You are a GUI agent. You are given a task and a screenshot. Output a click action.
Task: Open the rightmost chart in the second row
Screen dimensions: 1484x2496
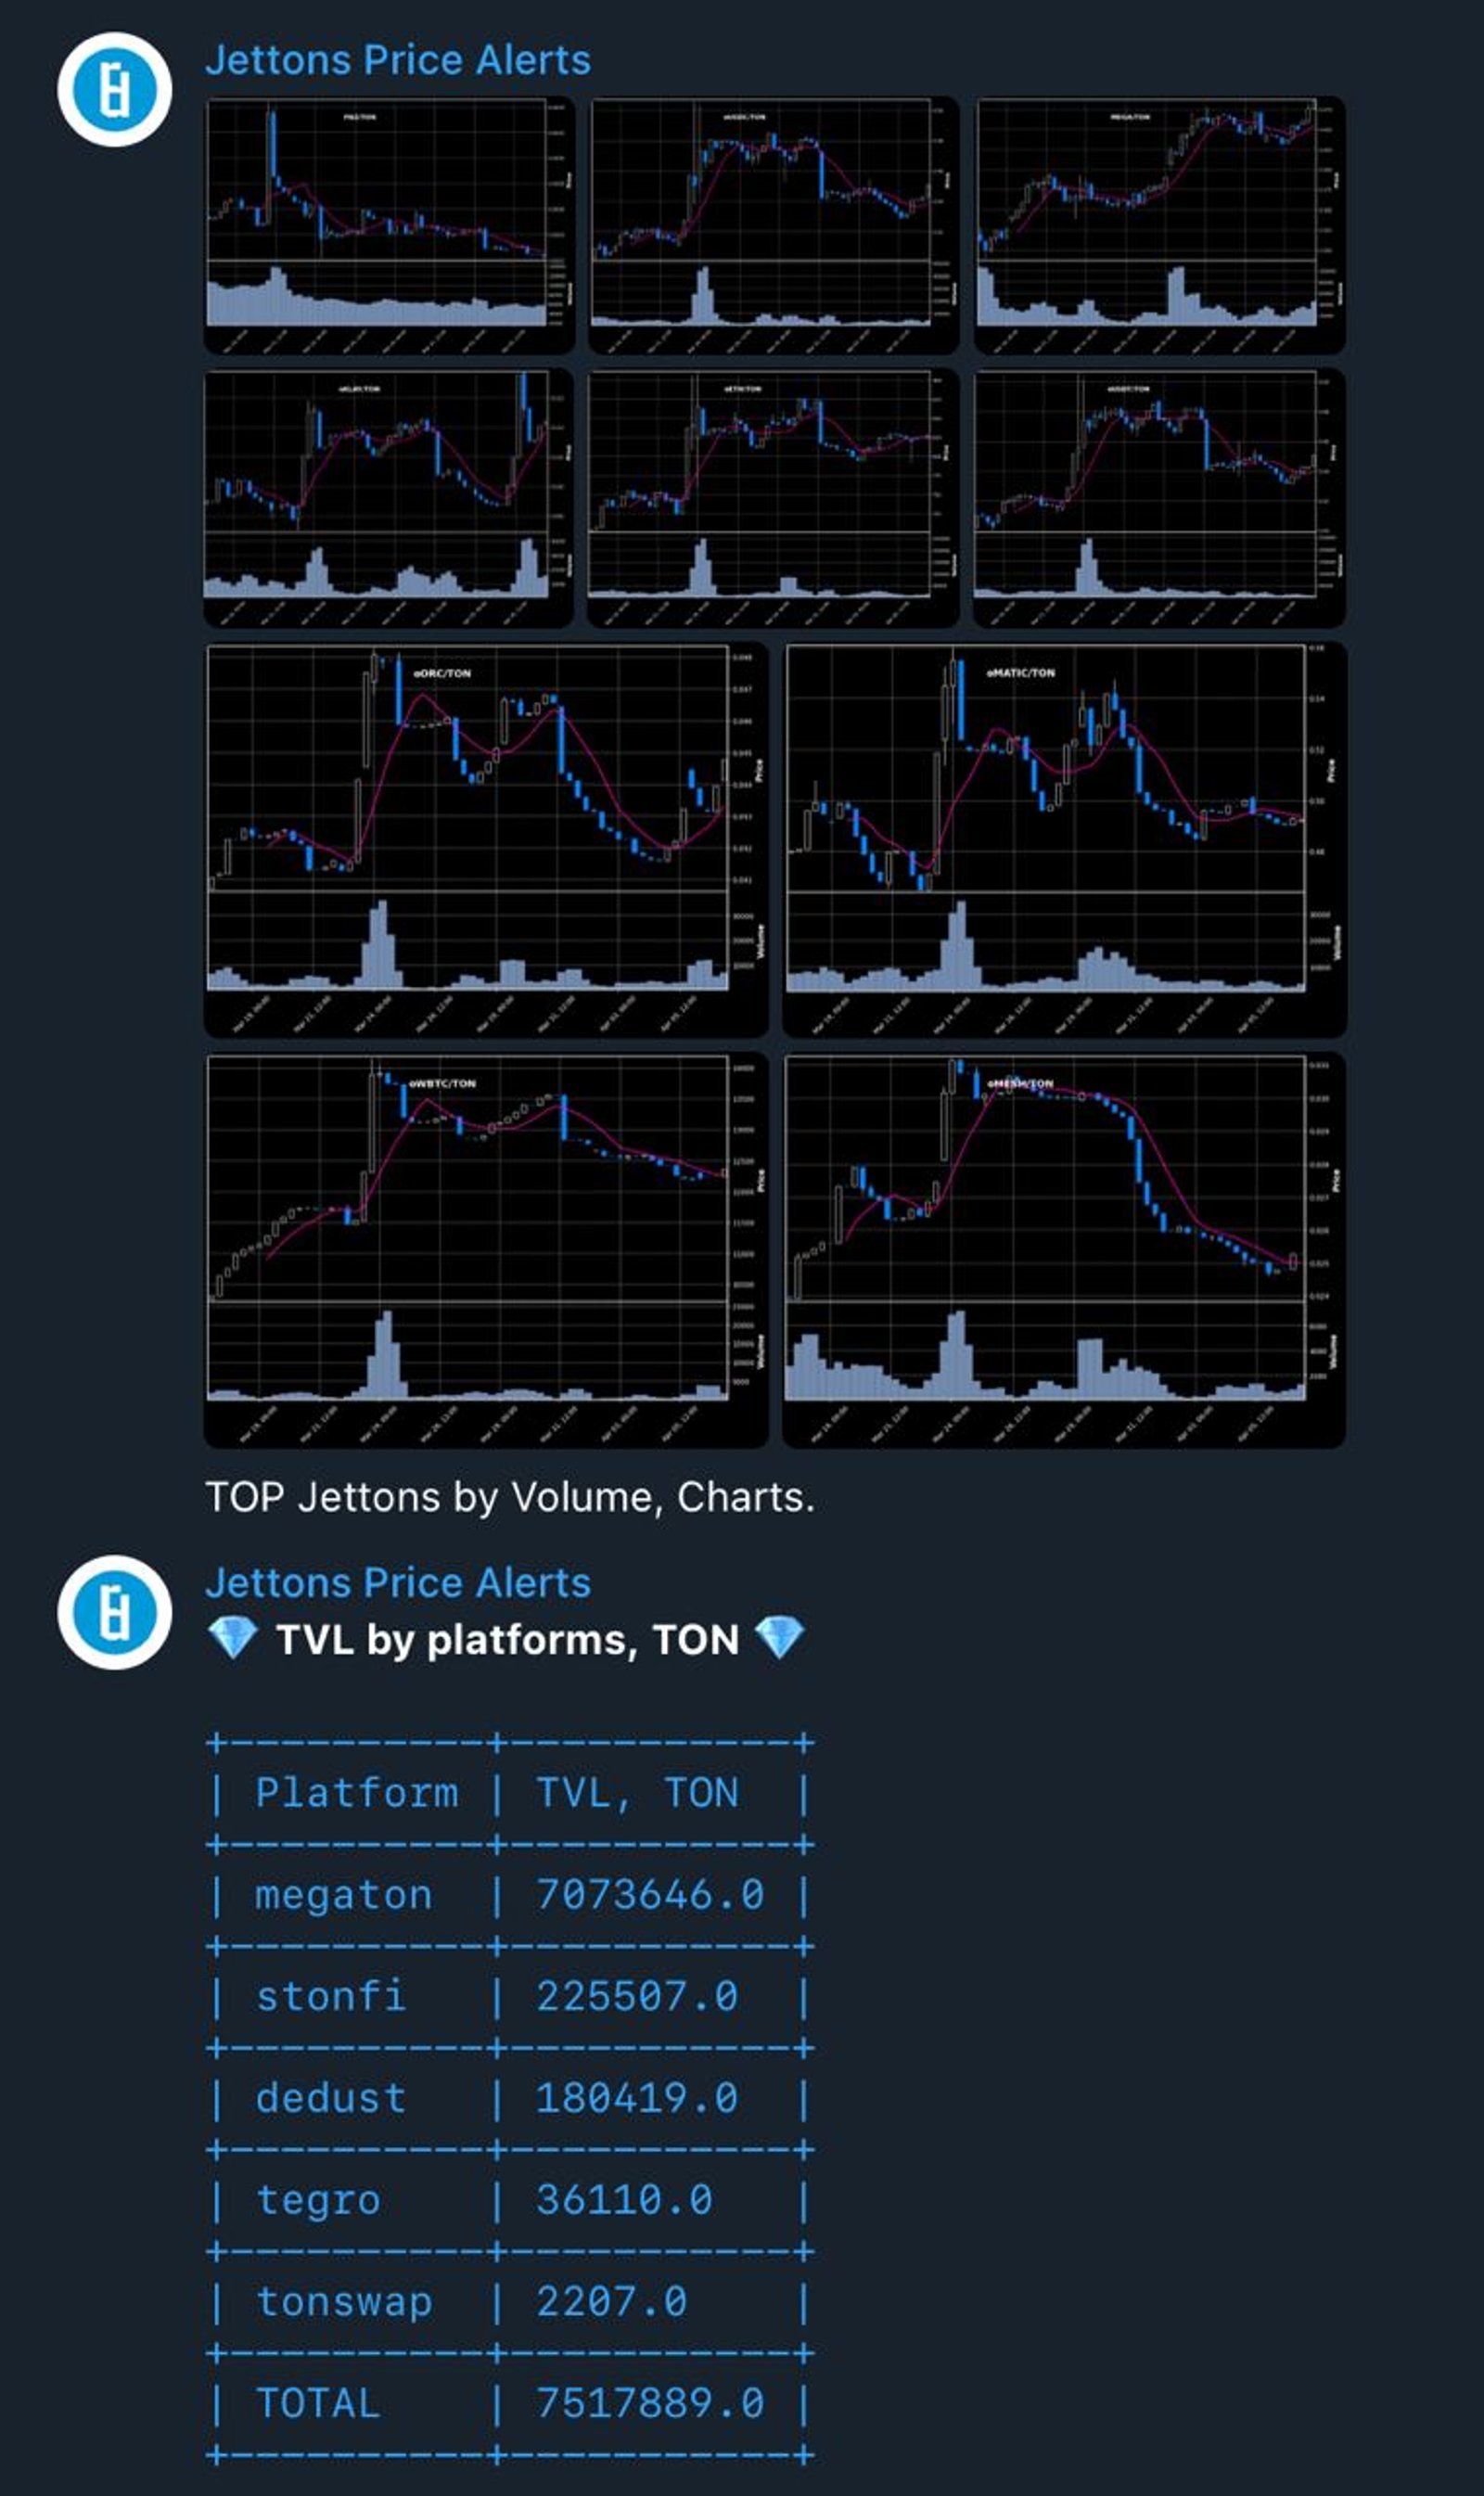[x=1158, y=498]
